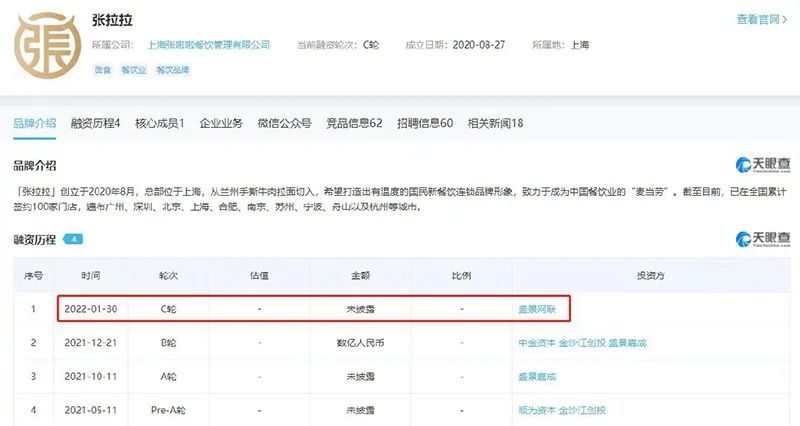Select the 数亿人民币 amount cell
Viewport: 800px width, 426px height.
click(x=360, y=343)
